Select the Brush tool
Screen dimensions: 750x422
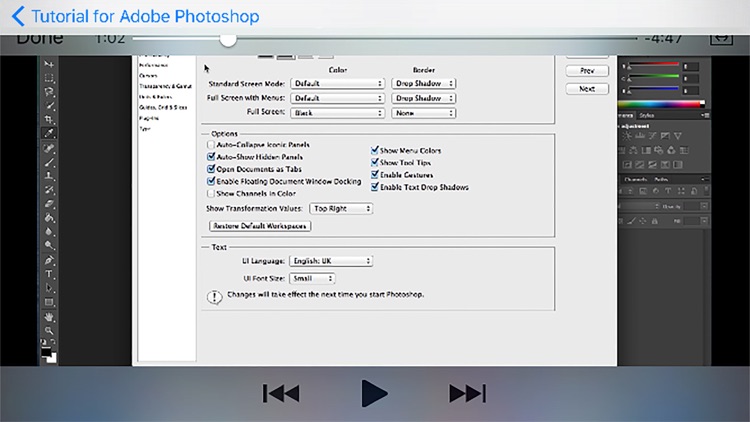[49, 162]
